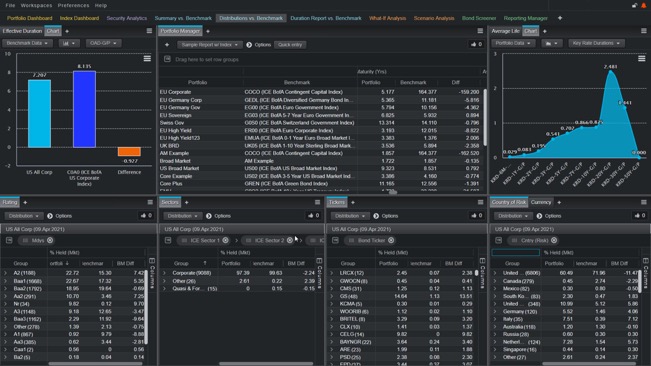Open the Sectors panel hamburger menu
Screen dimensions: 651x366
317,202
